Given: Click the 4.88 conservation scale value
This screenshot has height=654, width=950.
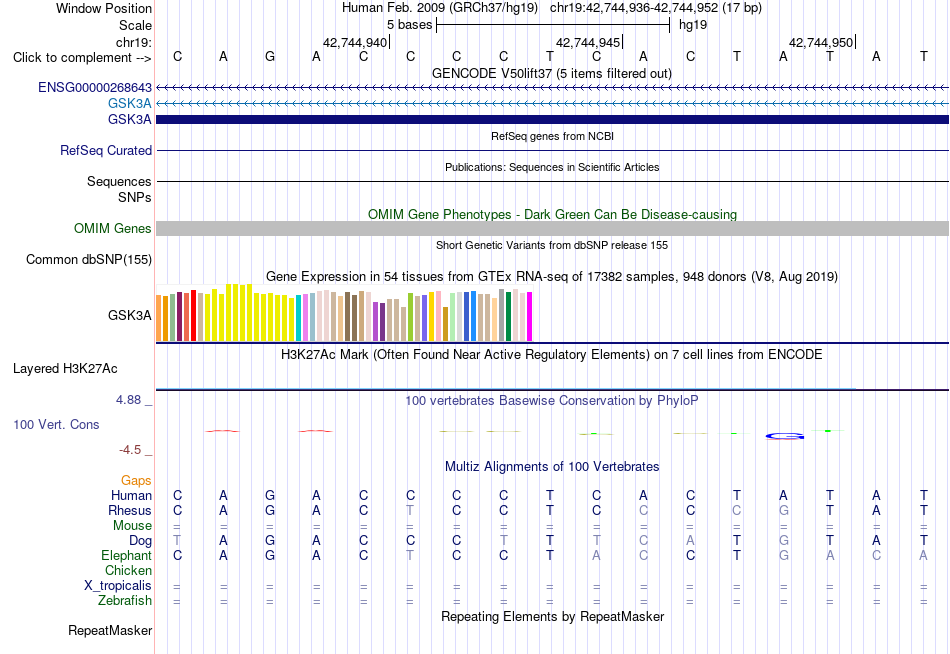Looking at the screenshot, I should [128, 400].
